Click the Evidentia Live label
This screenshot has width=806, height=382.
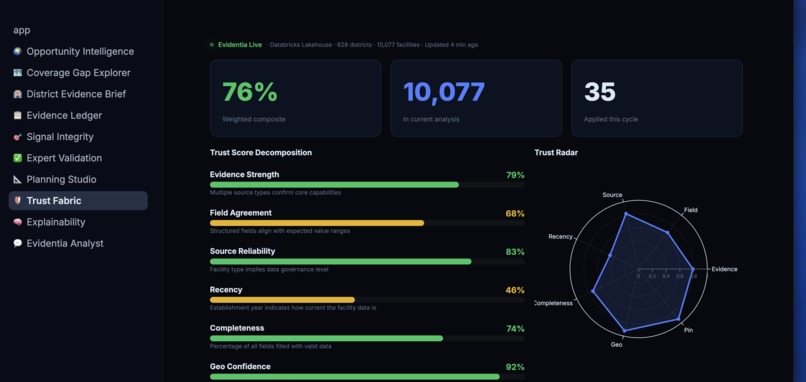coord(240,45)
